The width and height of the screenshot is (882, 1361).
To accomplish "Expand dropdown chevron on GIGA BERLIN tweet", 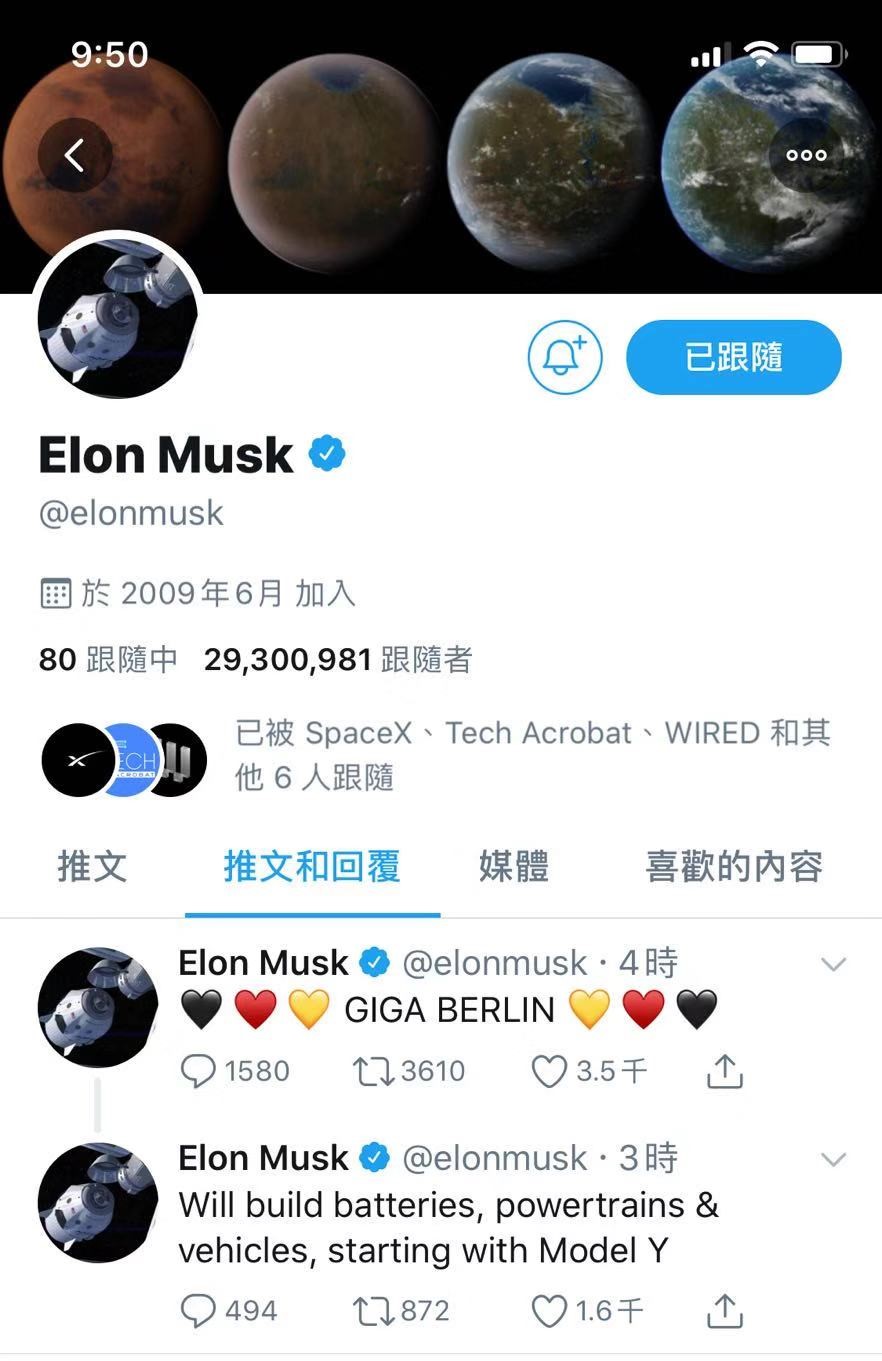I will [833, 965].
